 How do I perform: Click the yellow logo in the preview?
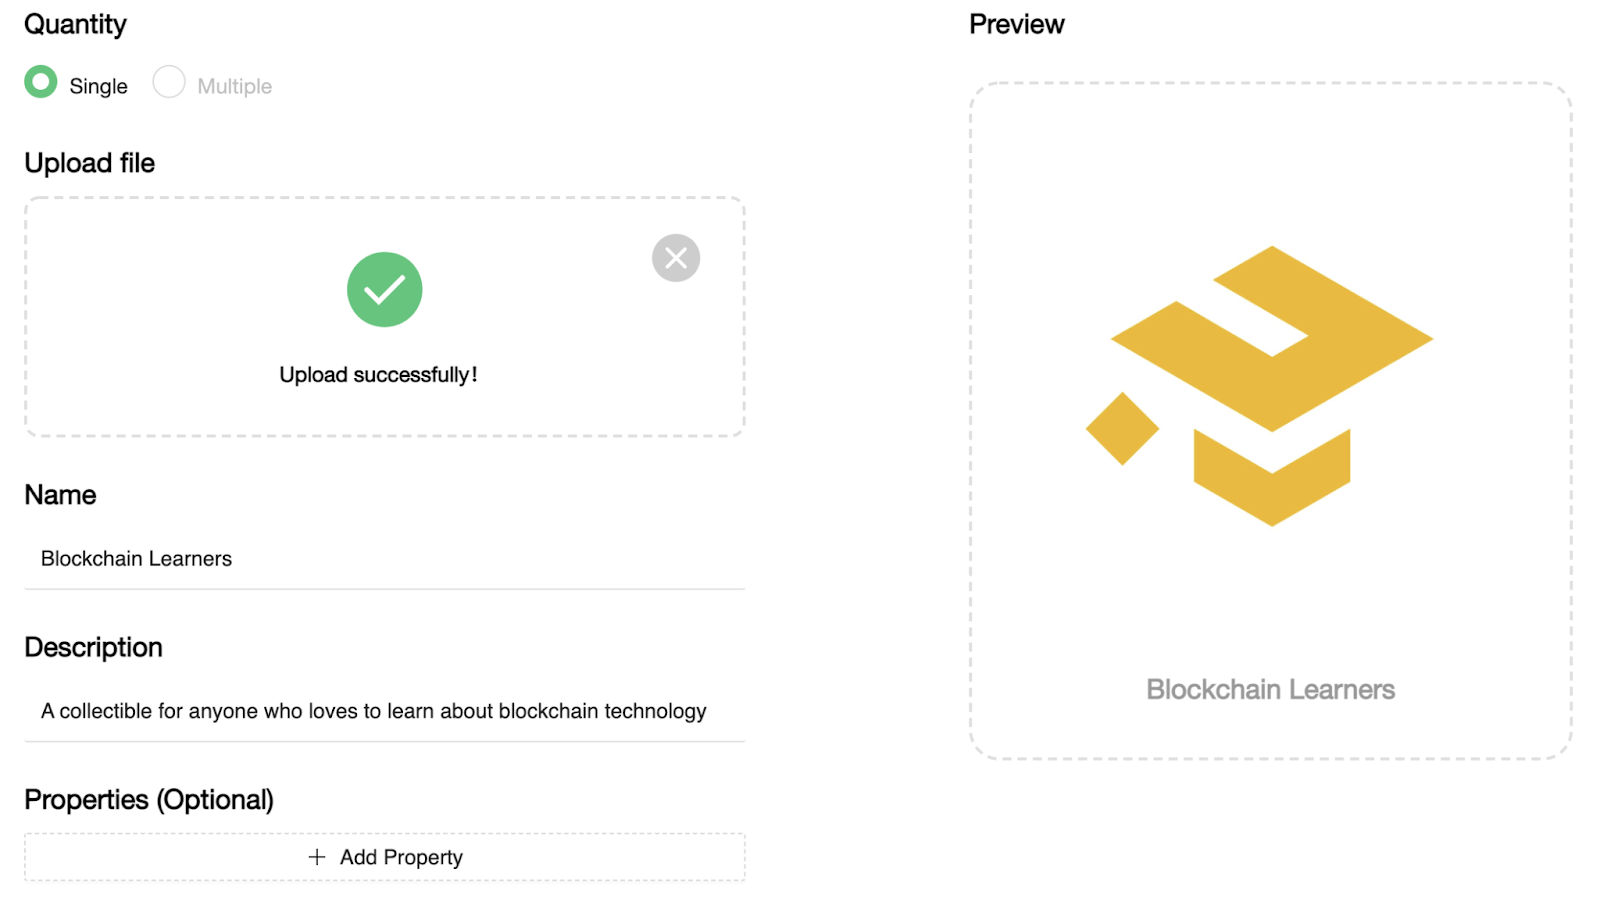coord(1271,340)
